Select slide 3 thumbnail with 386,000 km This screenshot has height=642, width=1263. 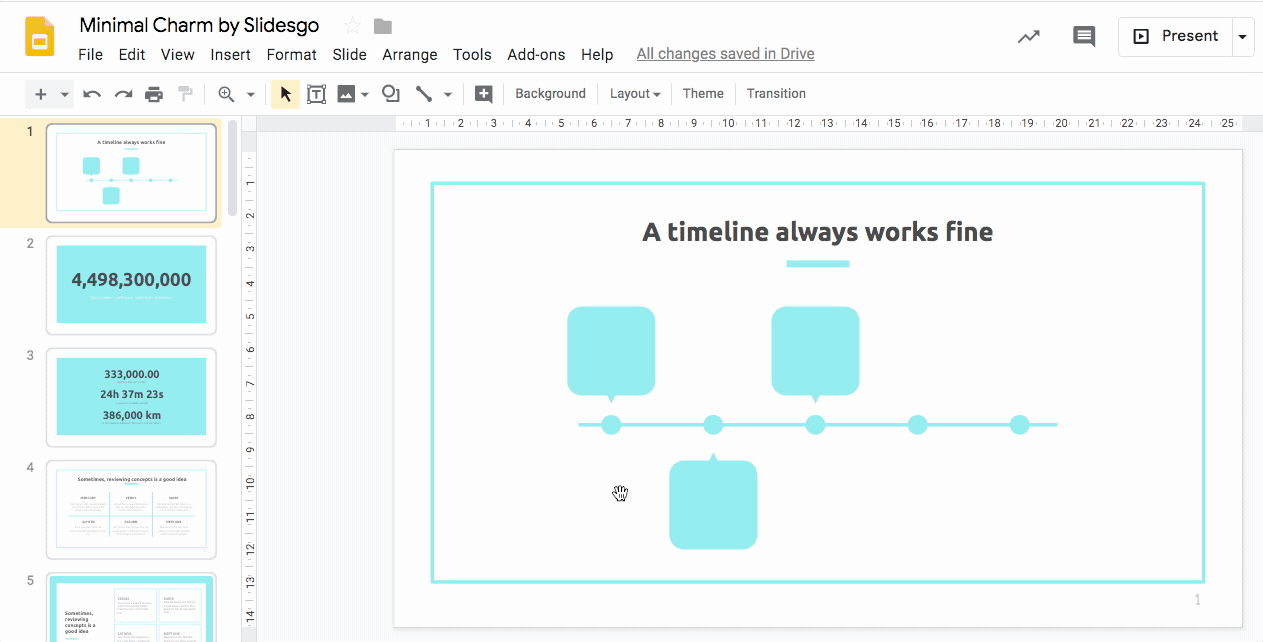click(x=131, y=397)
